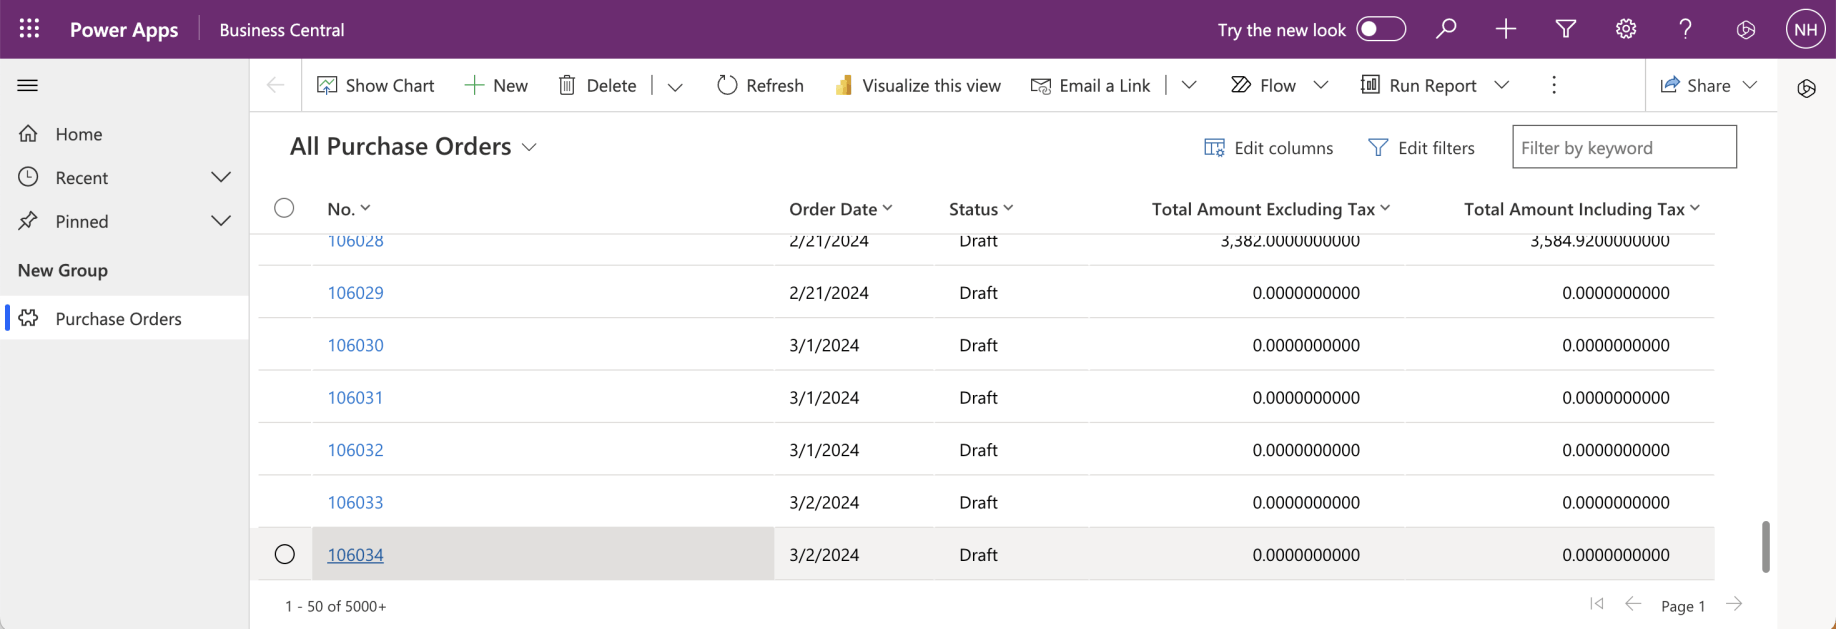
Task: Click the Help question mark icon
Action: tap(1685, 29)
